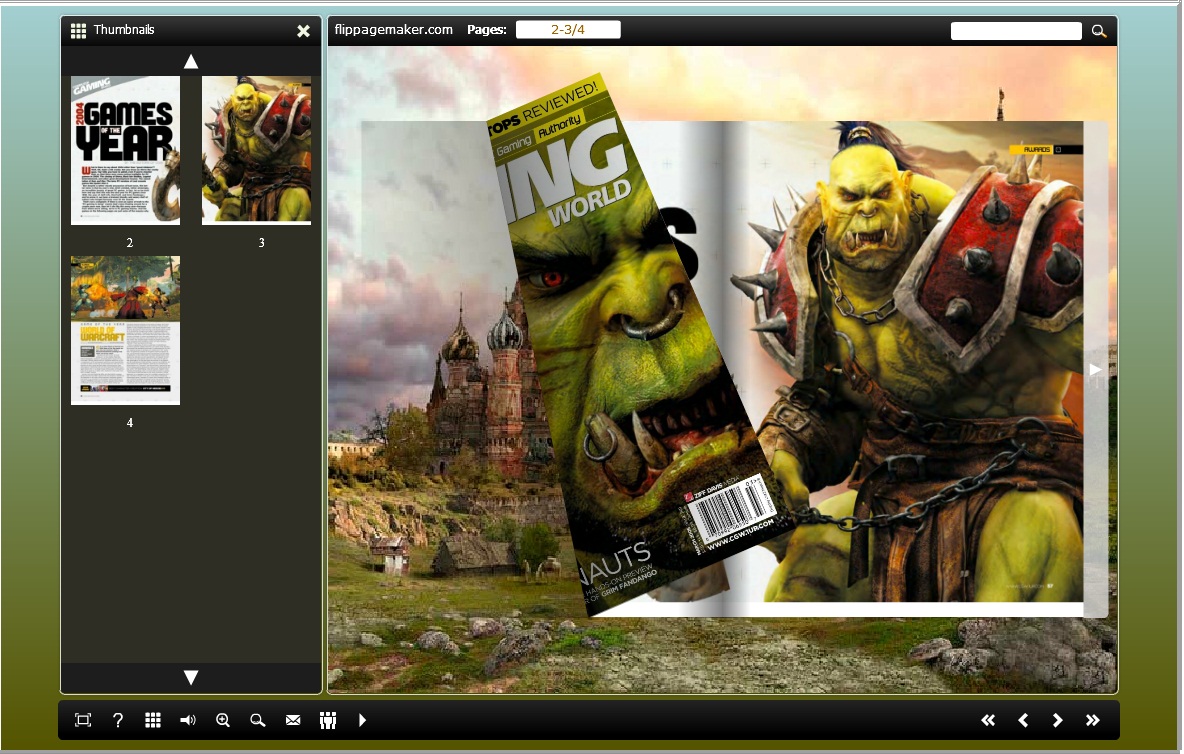Start auto flip playback

point(362,720)
